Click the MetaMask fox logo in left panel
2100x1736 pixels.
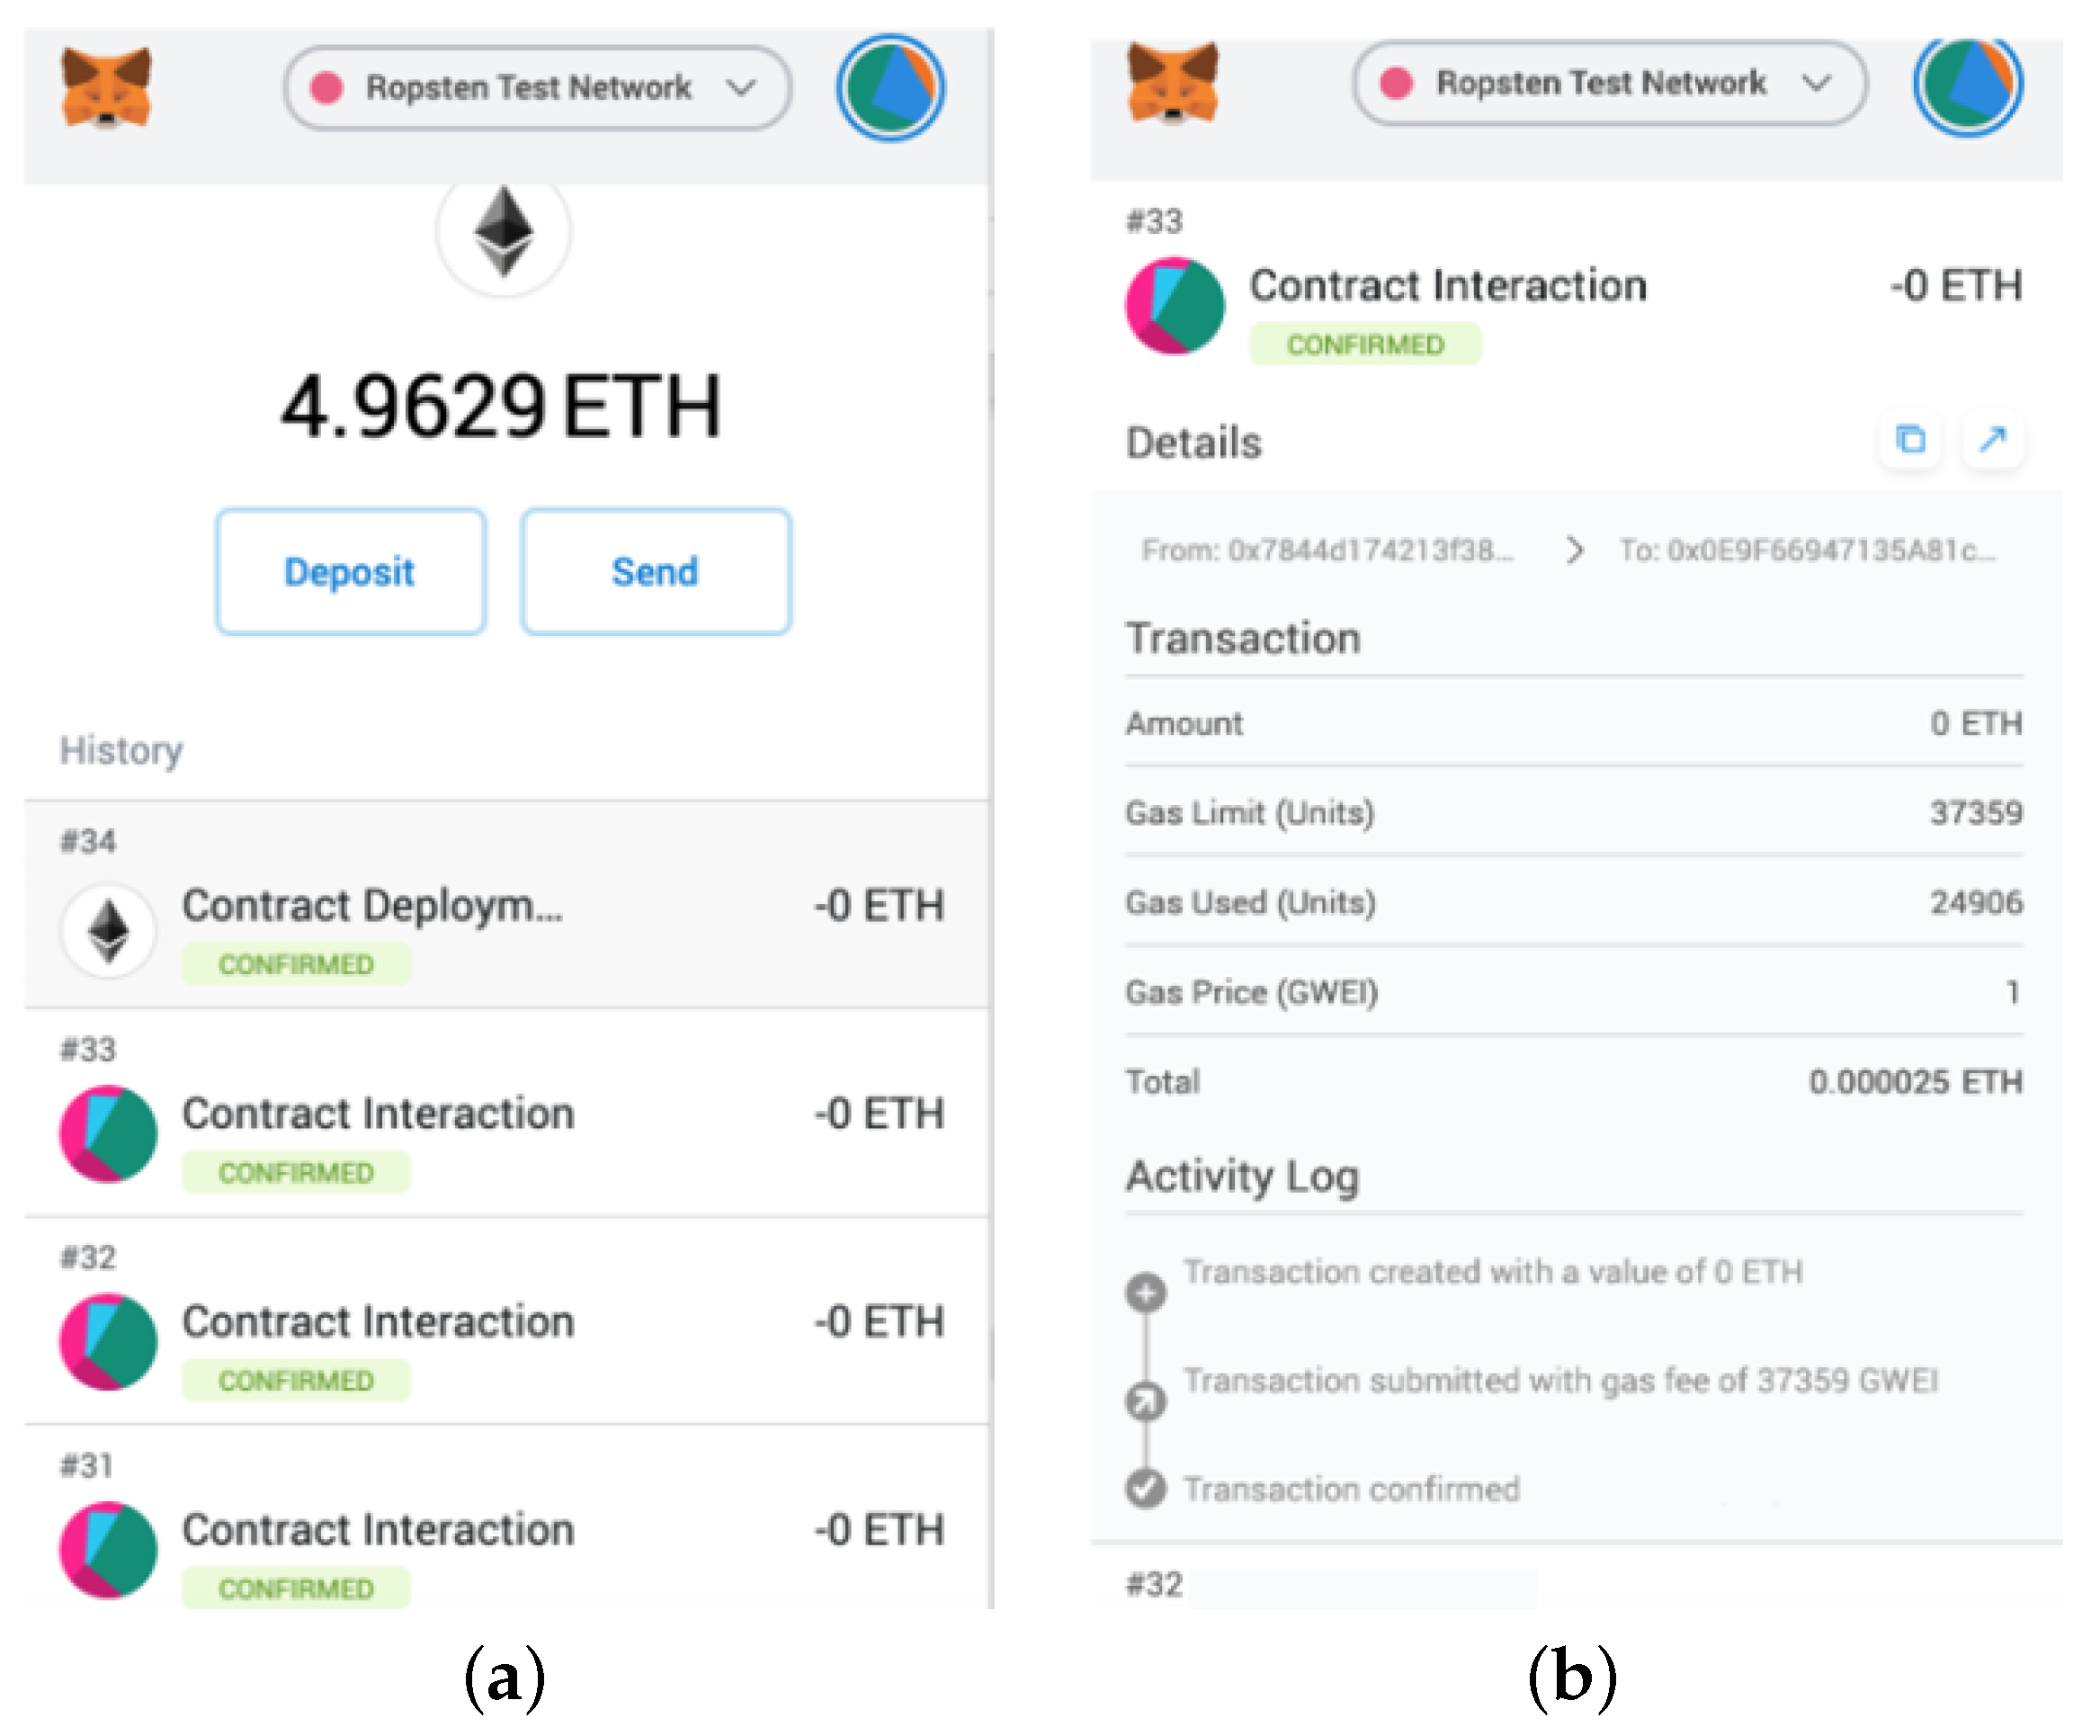coord(106,87)
